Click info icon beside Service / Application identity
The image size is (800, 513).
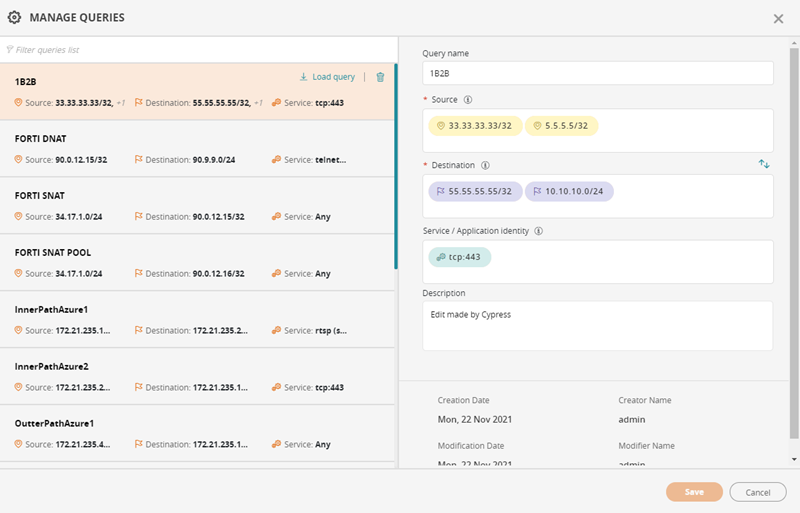[x=538, y=230]
